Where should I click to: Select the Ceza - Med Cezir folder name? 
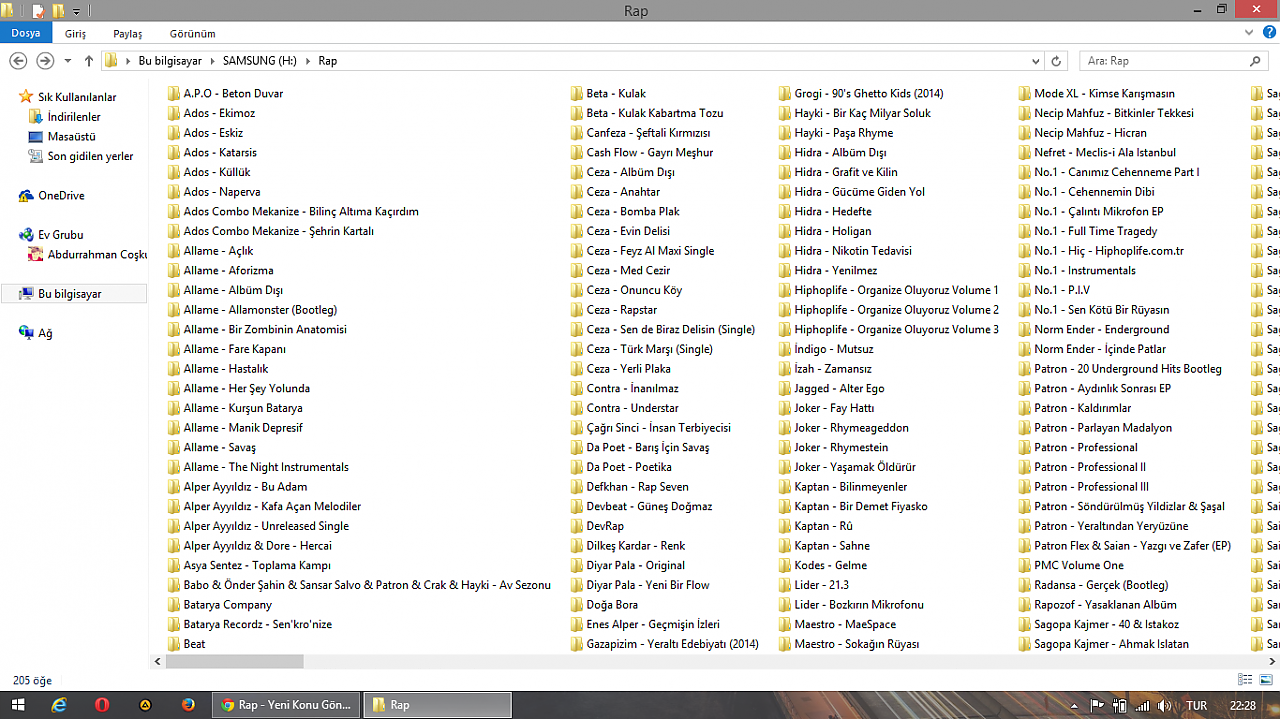(629, 271)
